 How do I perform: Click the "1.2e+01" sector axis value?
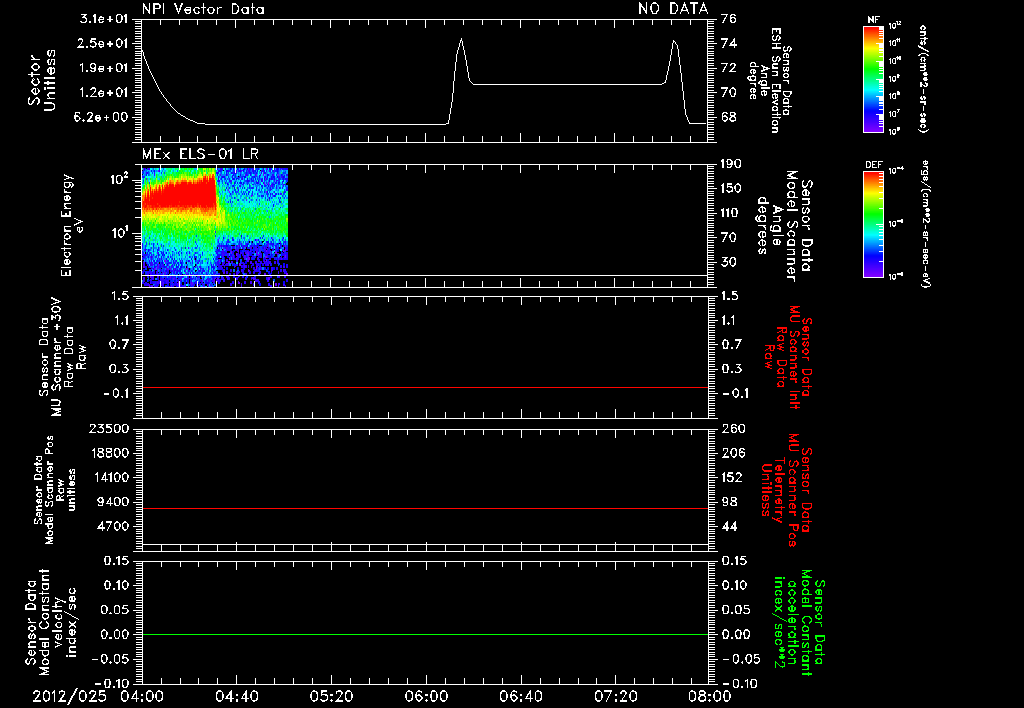click(104, 93)
